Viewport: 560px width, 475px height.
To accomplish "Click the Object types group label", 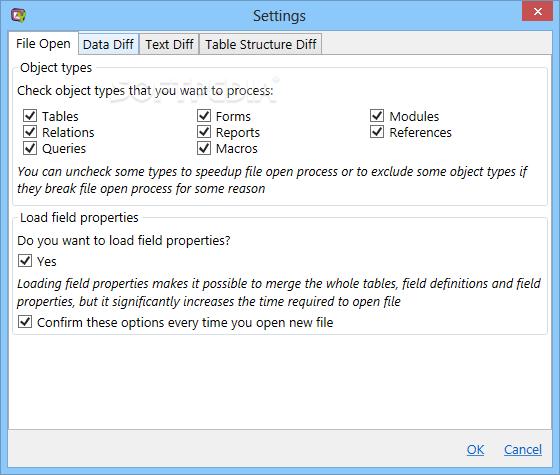I will (56, 68).
